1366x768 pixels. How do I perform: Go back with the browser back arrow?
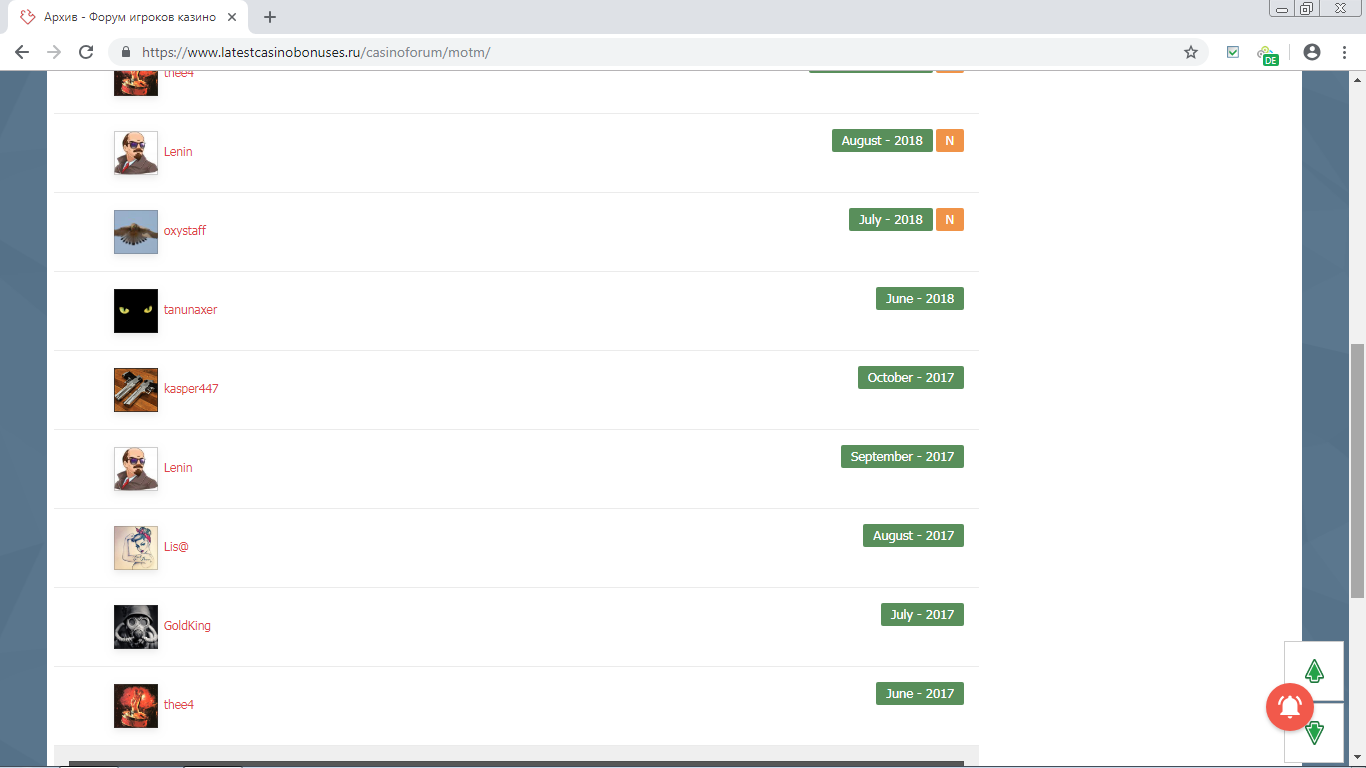tap(22, 52)
